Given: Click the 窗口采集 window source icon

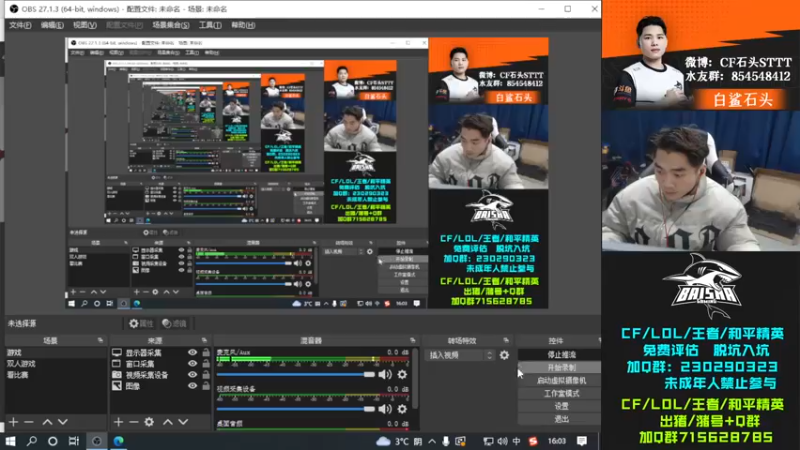Looking at the screenshot, I should pos(117,364).
